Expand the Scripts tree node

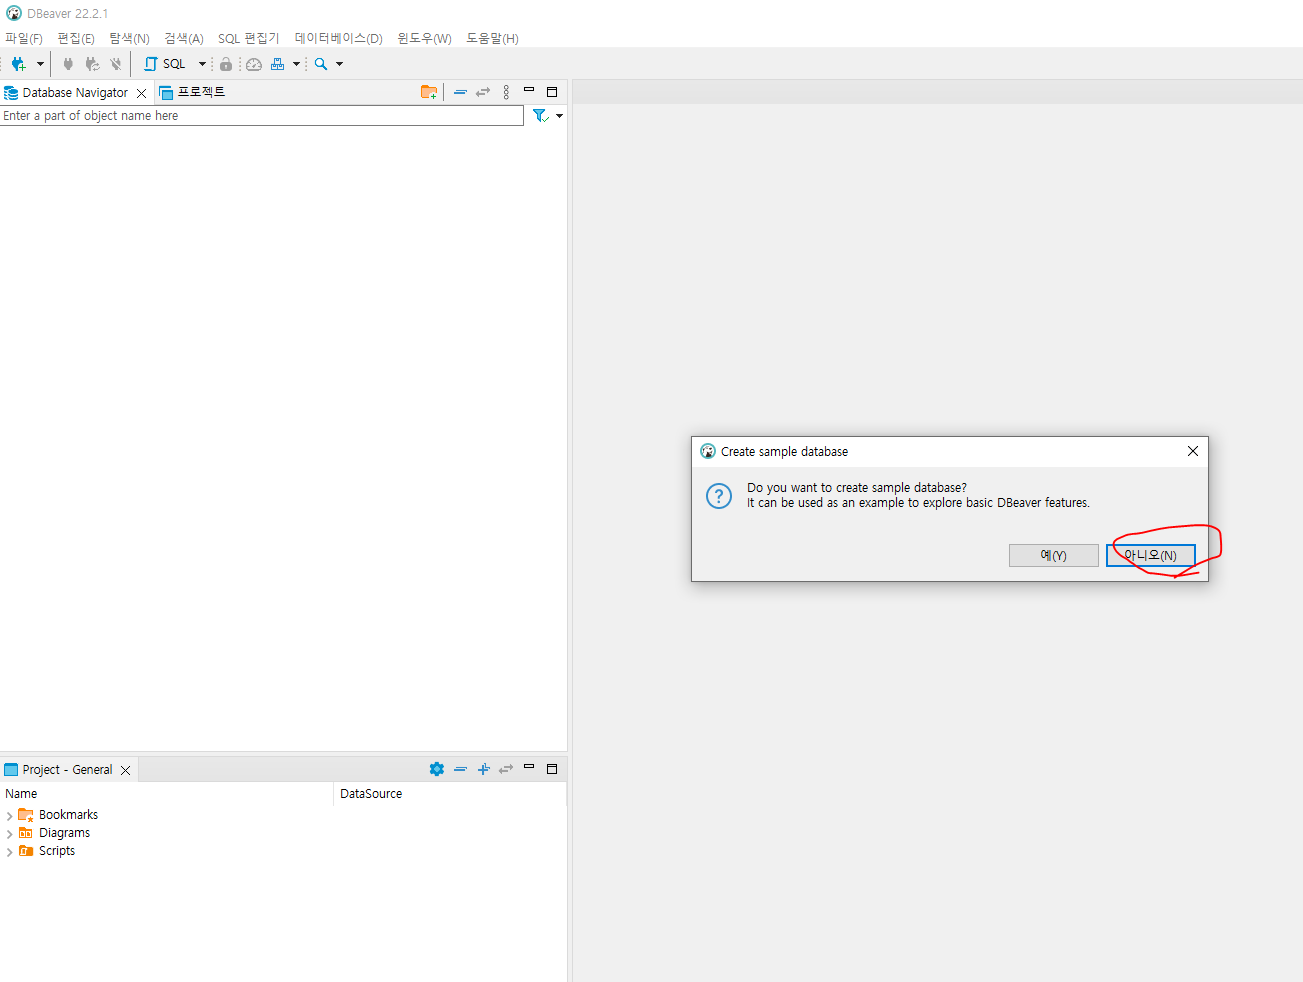click(x=9, y=852)
